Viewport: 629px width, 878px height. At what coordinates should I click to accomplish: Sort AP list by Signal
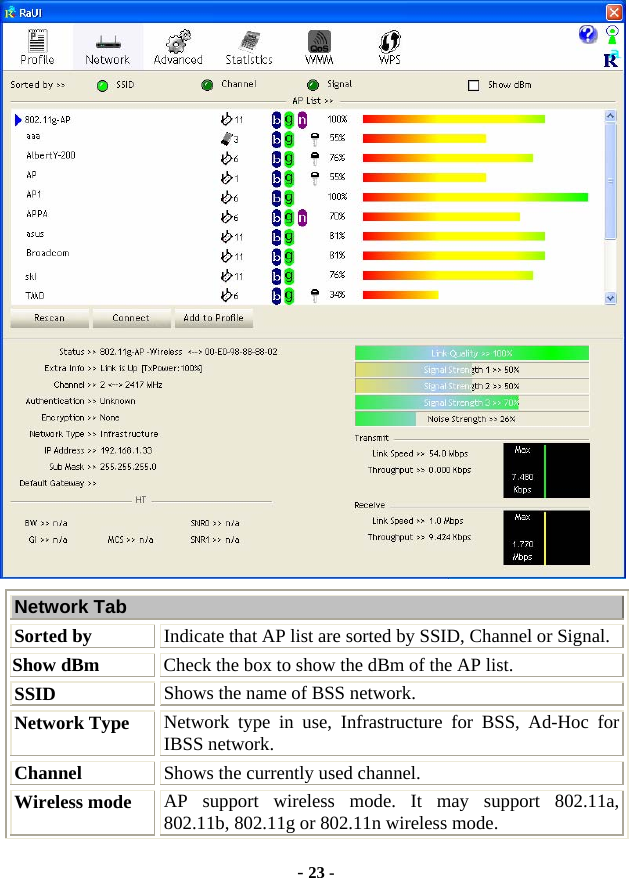[313, 85]
